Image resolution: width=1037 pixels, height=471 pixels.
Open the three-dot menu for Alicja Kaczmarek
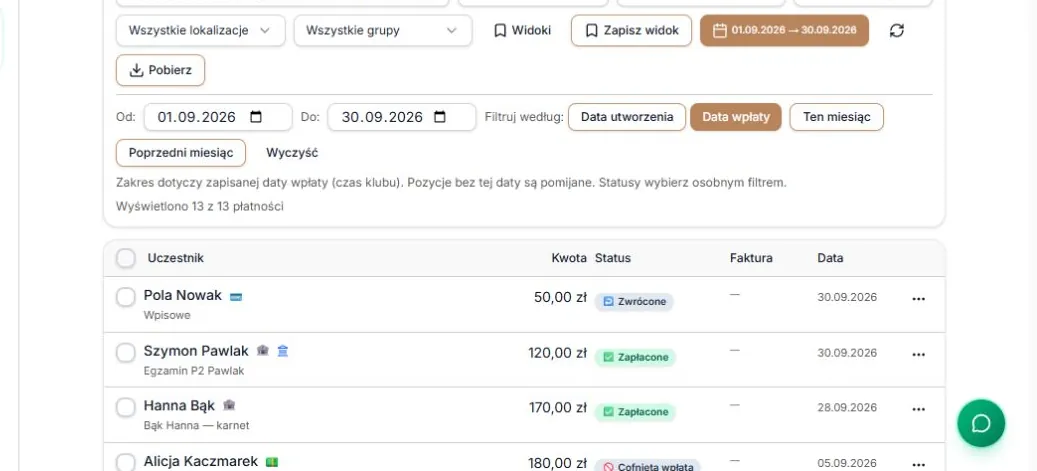(x=919, y=464)
